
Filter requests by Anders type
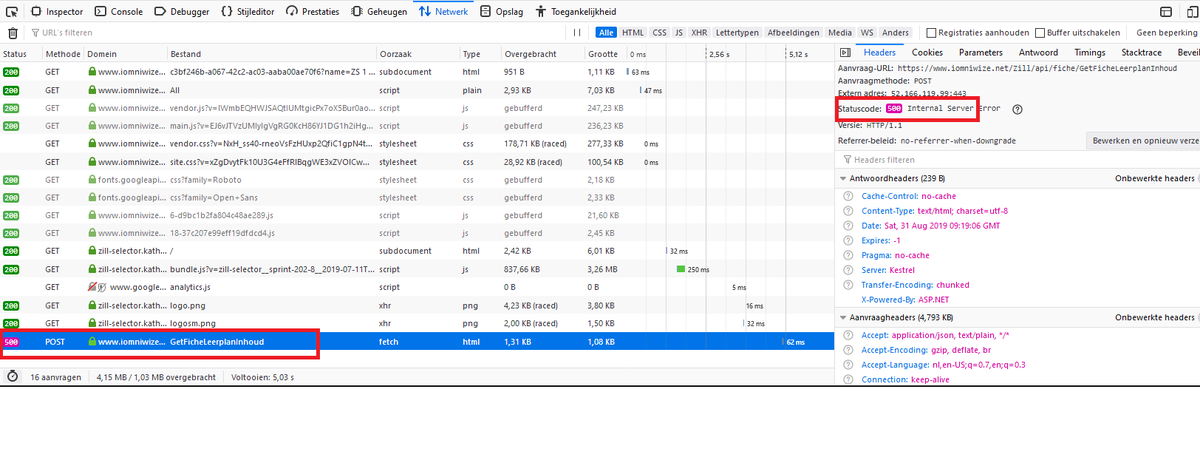click(895, 33)
